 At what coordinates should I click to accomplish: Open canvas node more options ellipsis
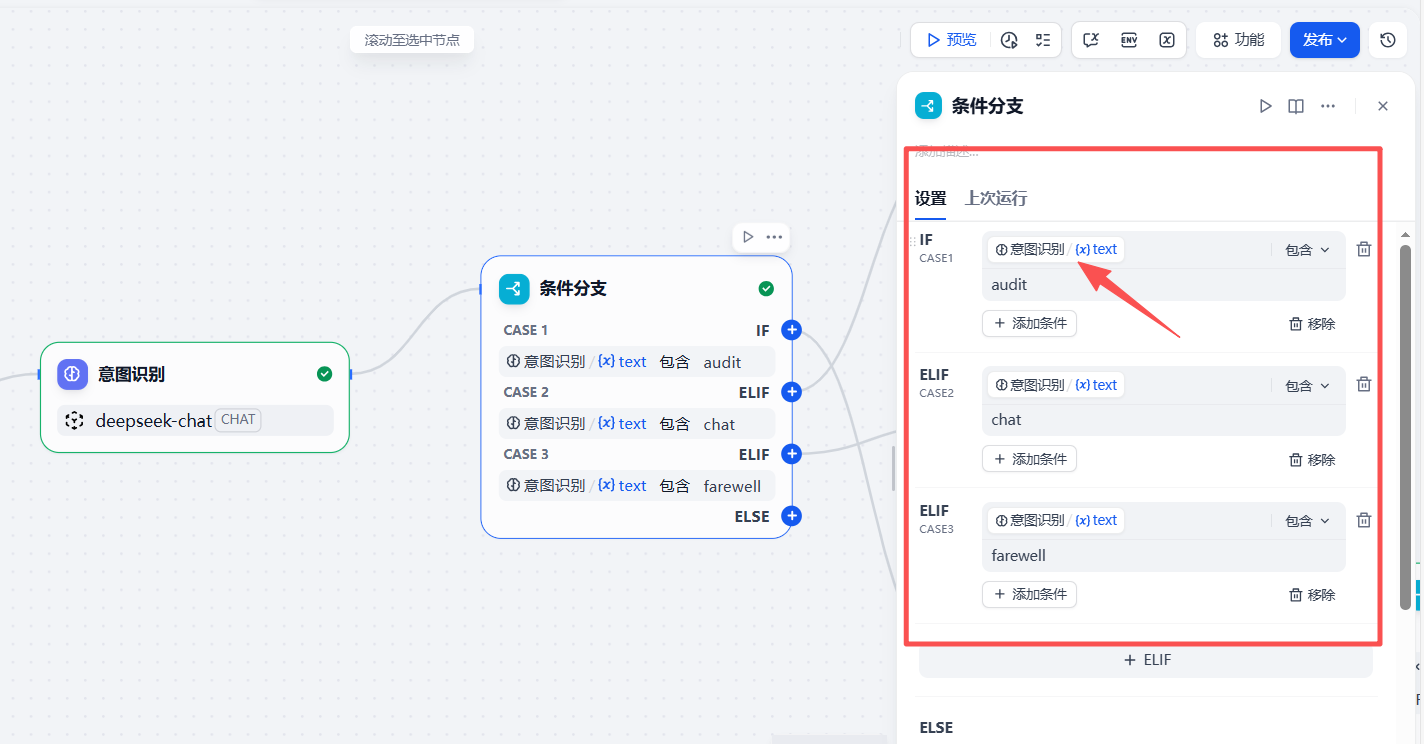tap(774, 237)
